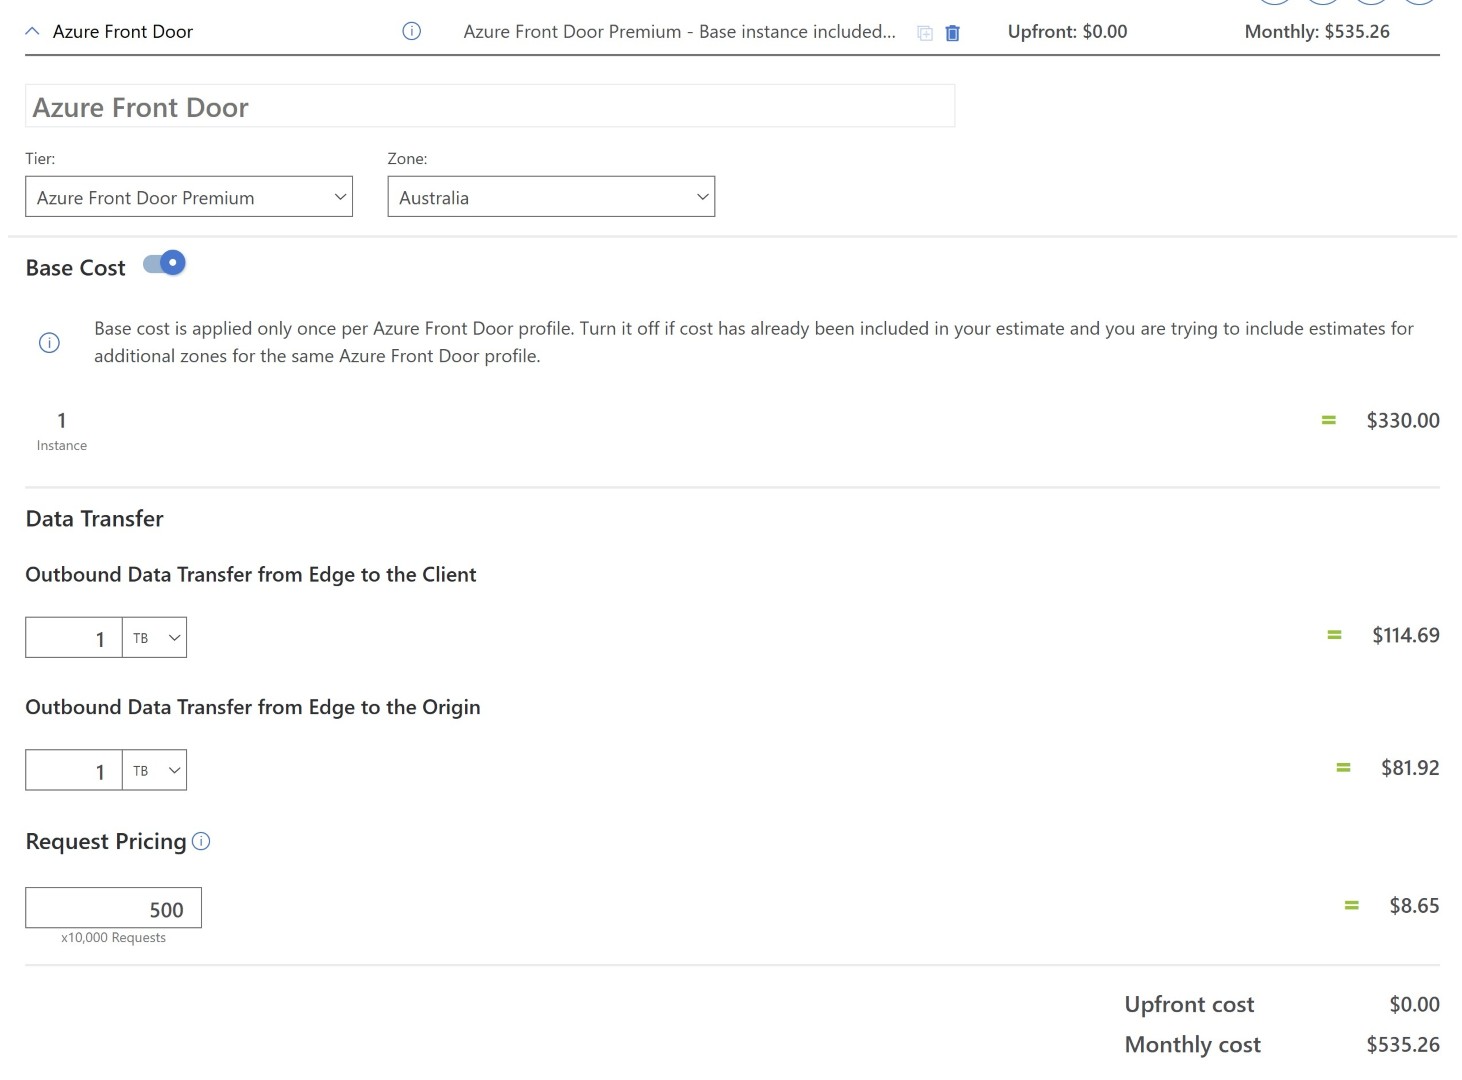Select the $81.92 origin transfer cost
The height and width of the screenshot is (1080, 1462).
coord(1410,768)
